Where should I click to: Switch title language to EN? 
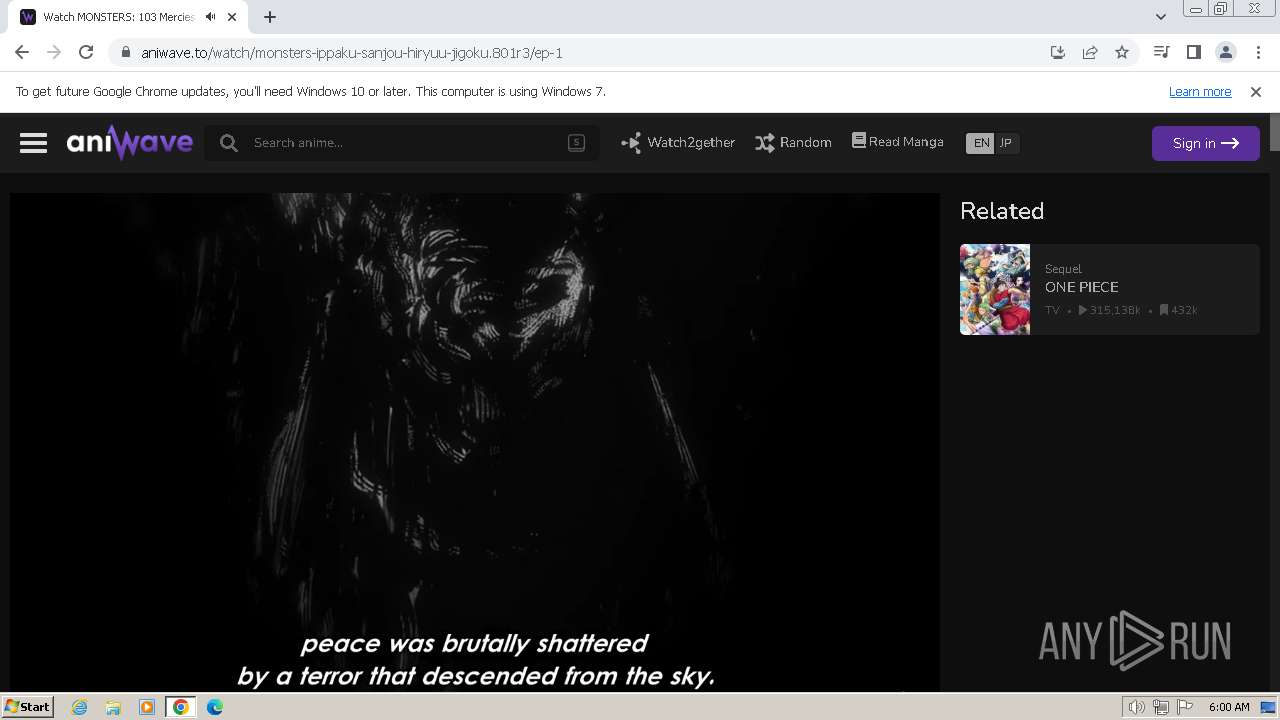981,143
